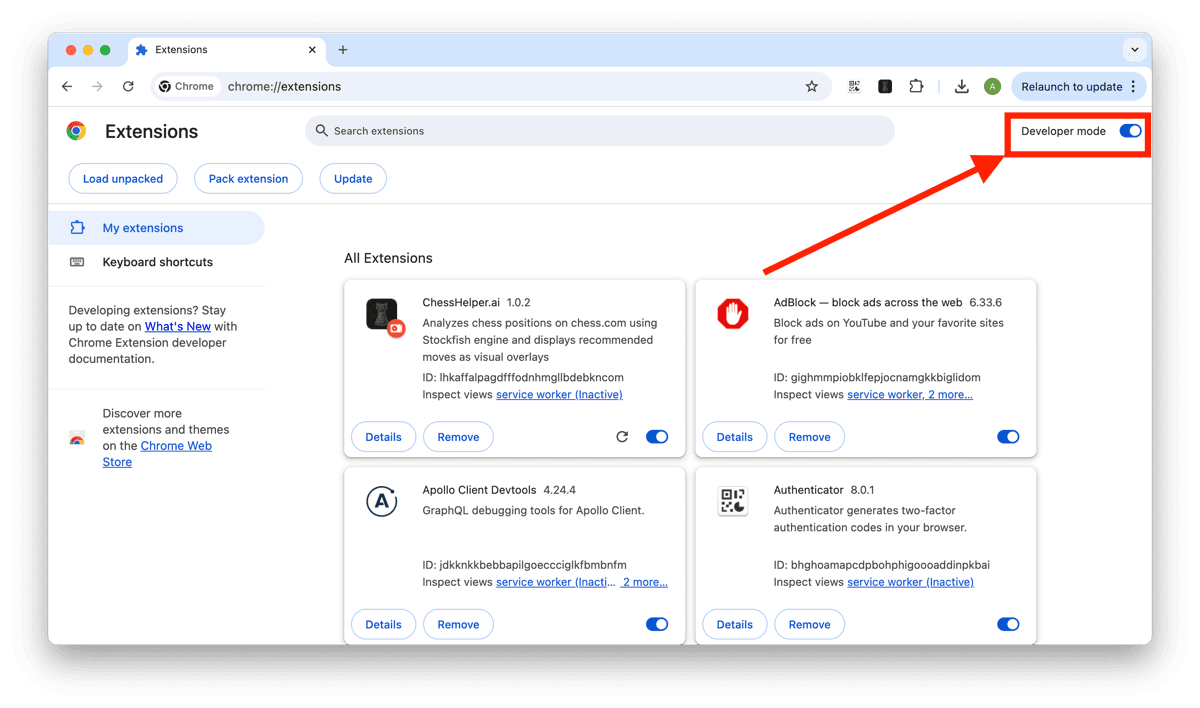The width and height of the screenshot is (1200, 708).
Task: Bookmark this page with the star icon
Action: point(812,86)
